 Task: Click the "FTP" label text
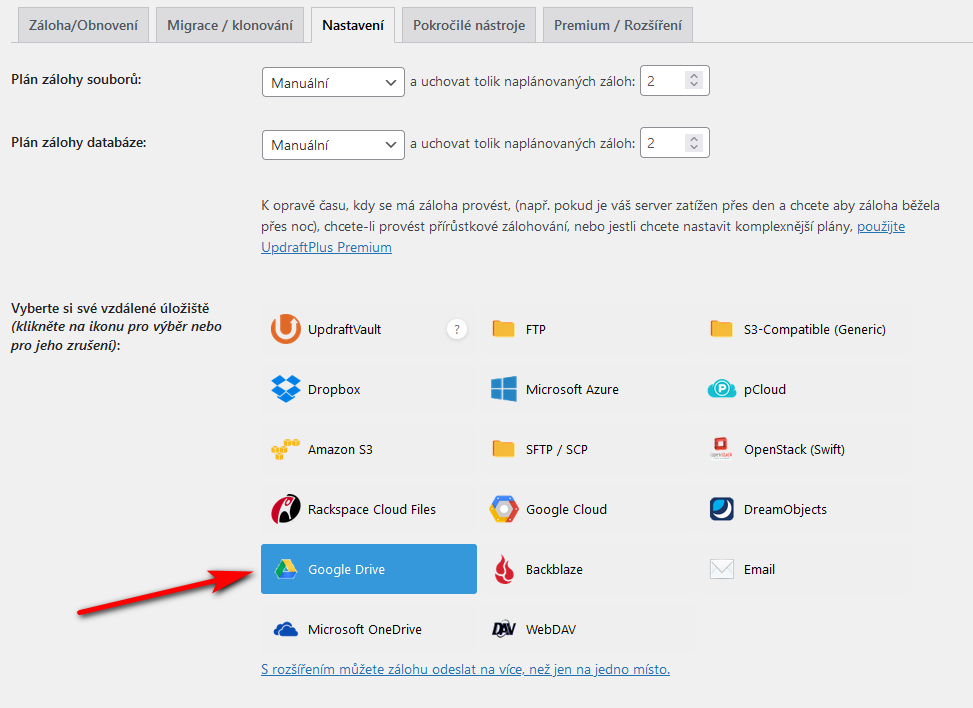(536, 329)
